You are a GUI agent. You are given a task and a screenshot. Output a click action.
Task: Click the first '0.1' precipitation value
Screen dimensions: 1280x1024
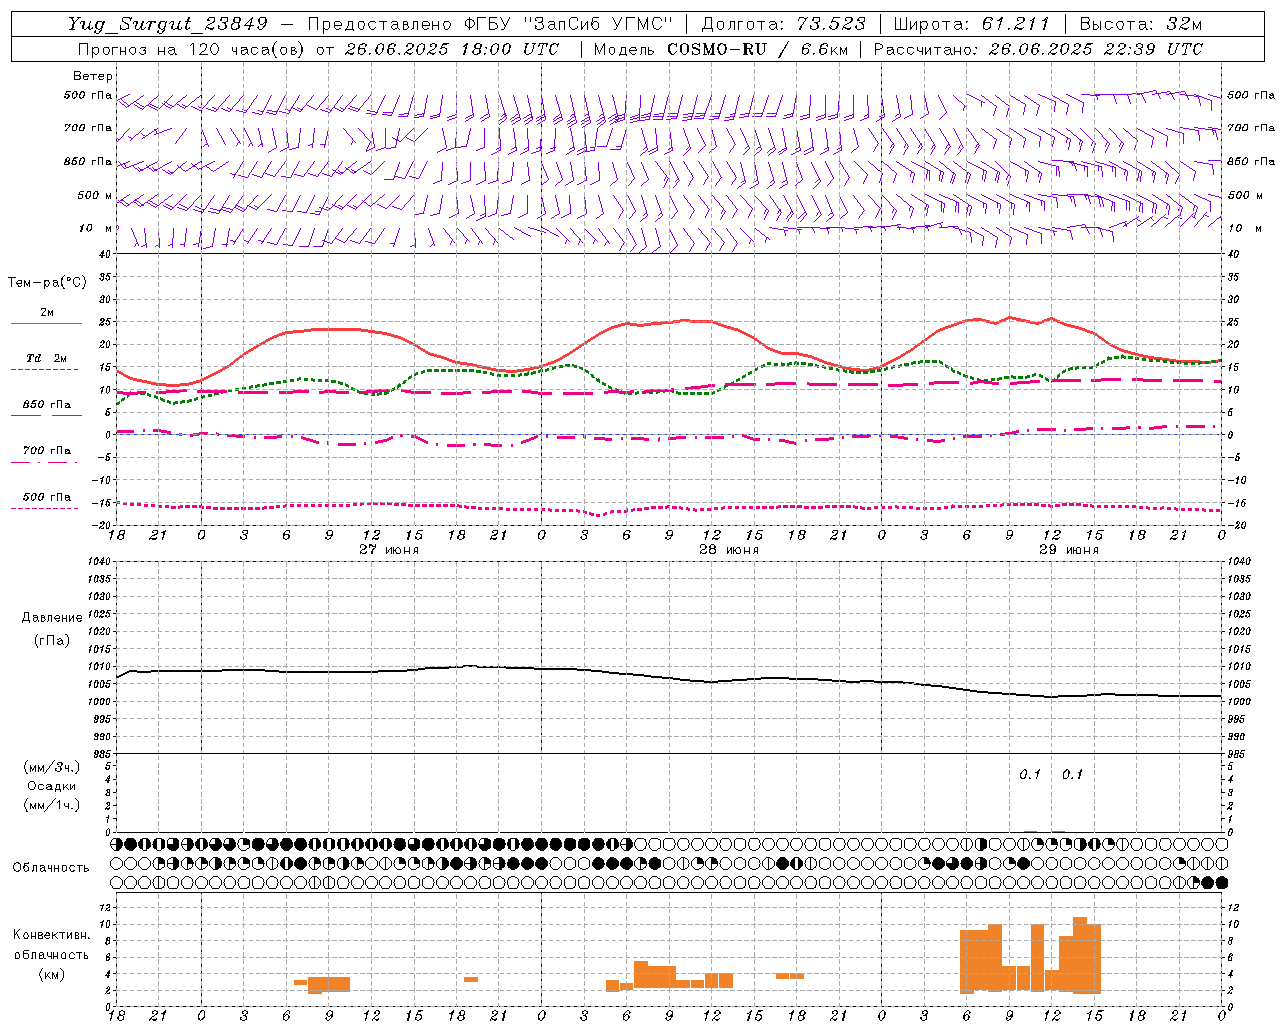pyautogui.click(x=1030, y=775)
